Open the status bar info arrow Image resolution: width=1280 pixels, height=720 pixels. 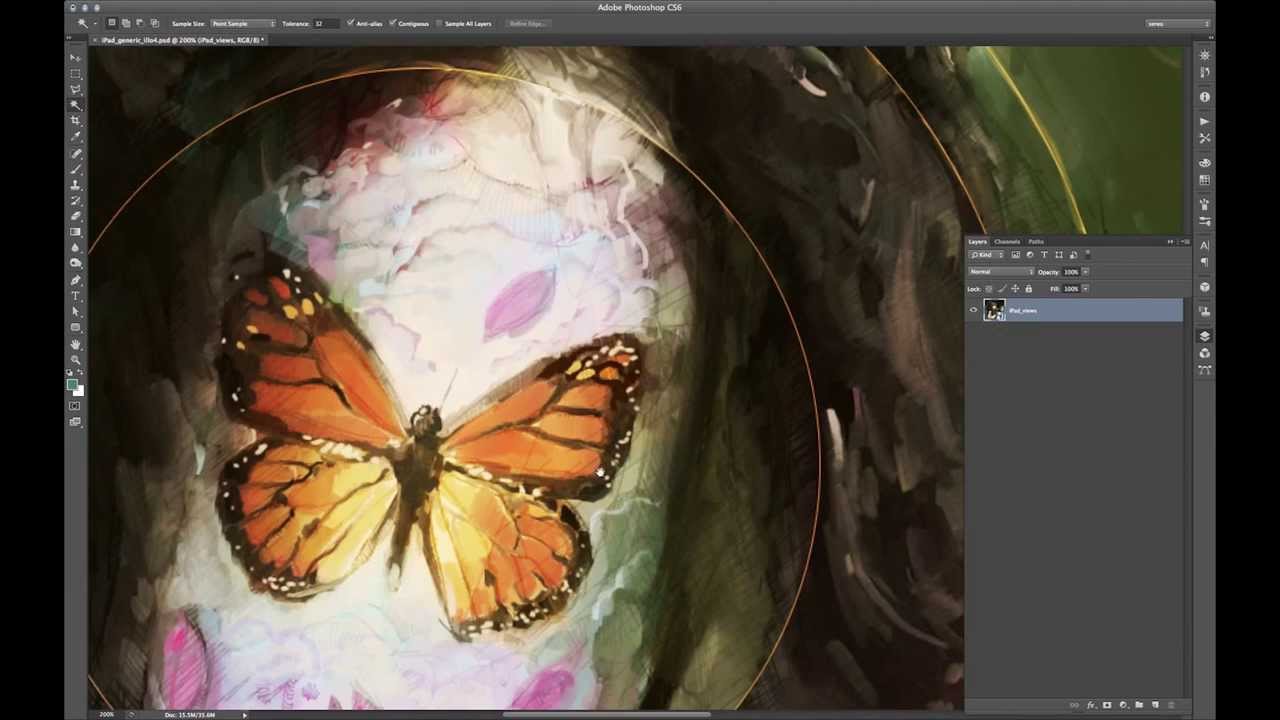pyautogui.click(x=244, y=714)
